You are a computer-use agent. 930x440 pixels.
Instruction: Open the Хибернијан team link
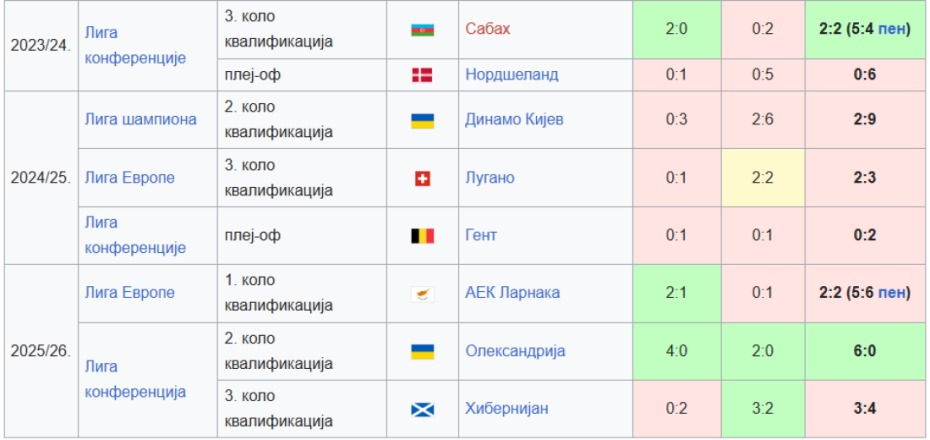(x=507, y=409)
